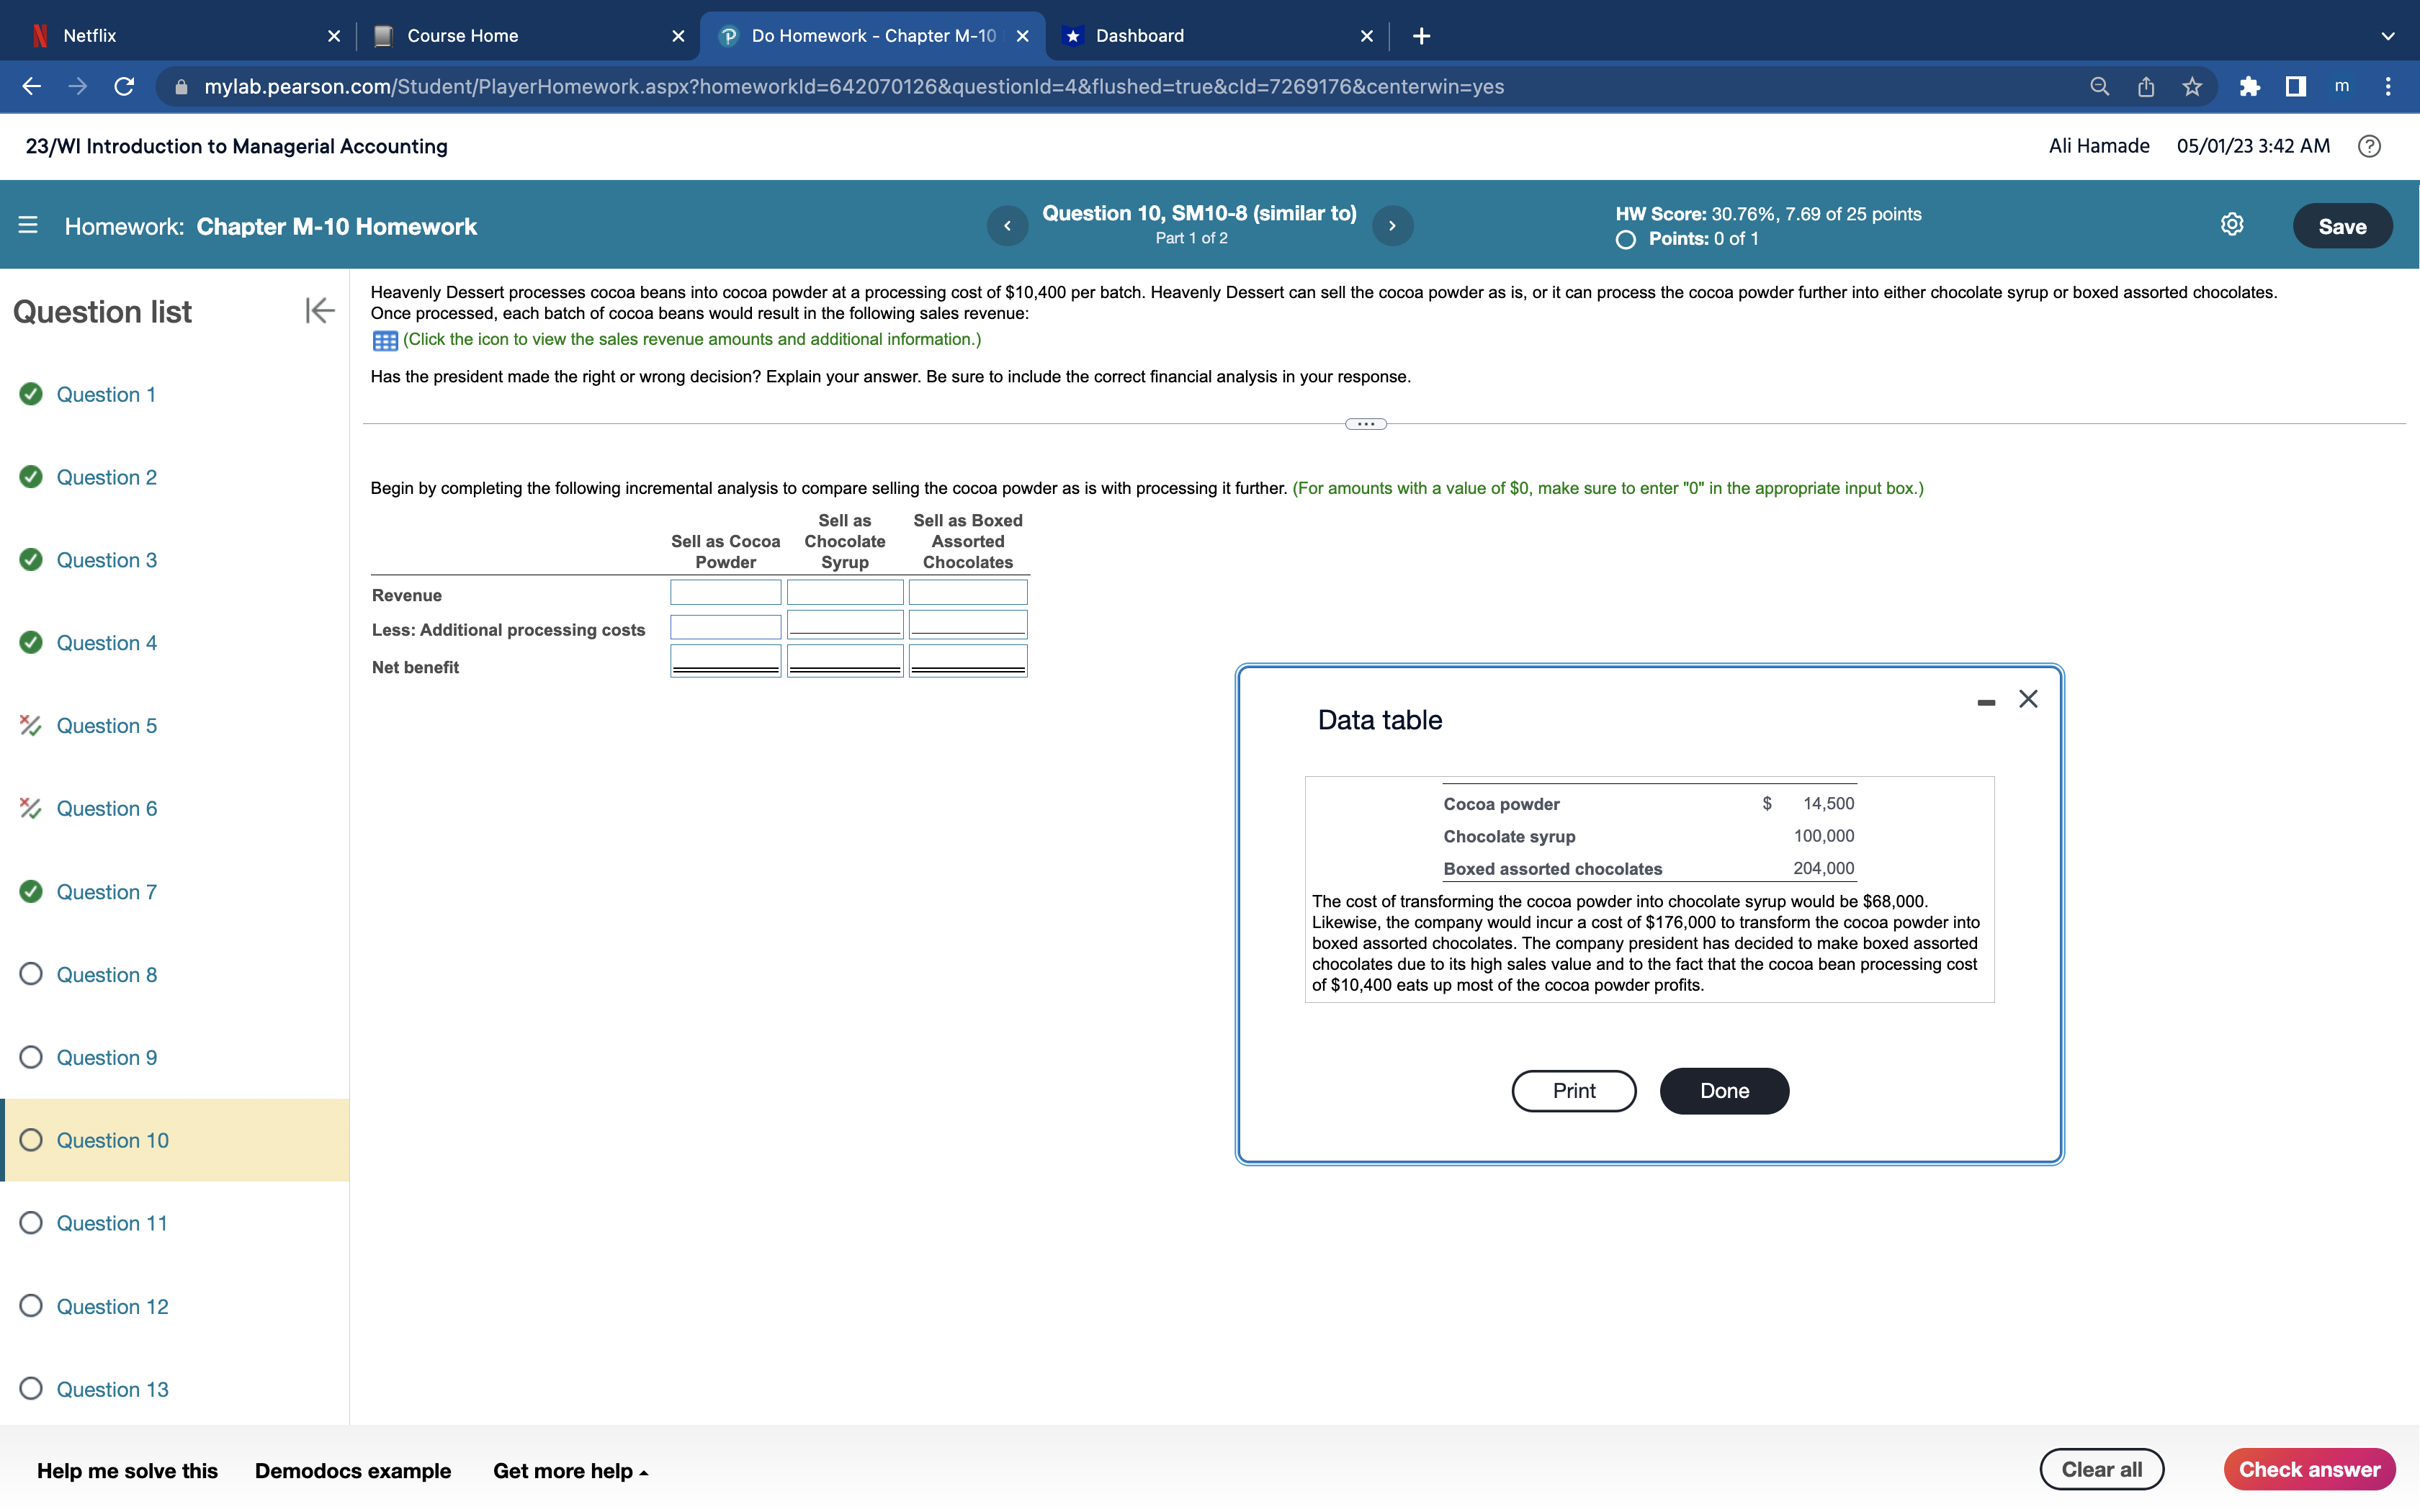Go to next question arrow
The height and width of the screenshot is (1512, 2420).
(x=1392, y=226)
